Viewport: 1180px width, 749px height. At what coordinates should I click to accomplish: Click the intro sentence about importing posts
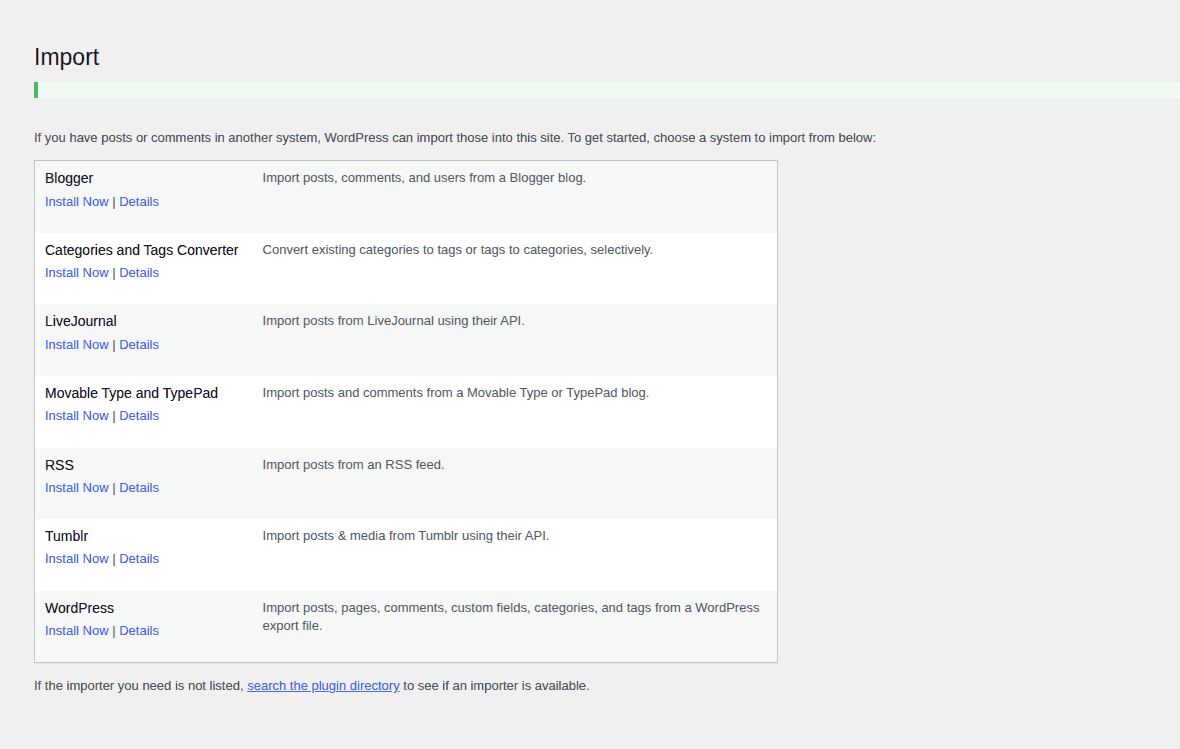click(x=455, y=138)
